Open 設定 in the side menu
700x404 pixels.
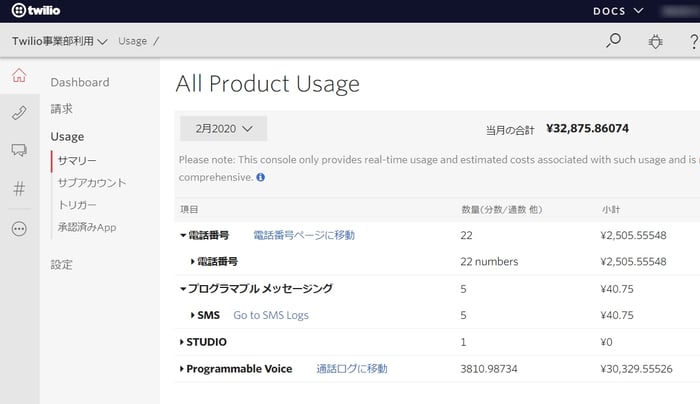[x=62, y=265]
